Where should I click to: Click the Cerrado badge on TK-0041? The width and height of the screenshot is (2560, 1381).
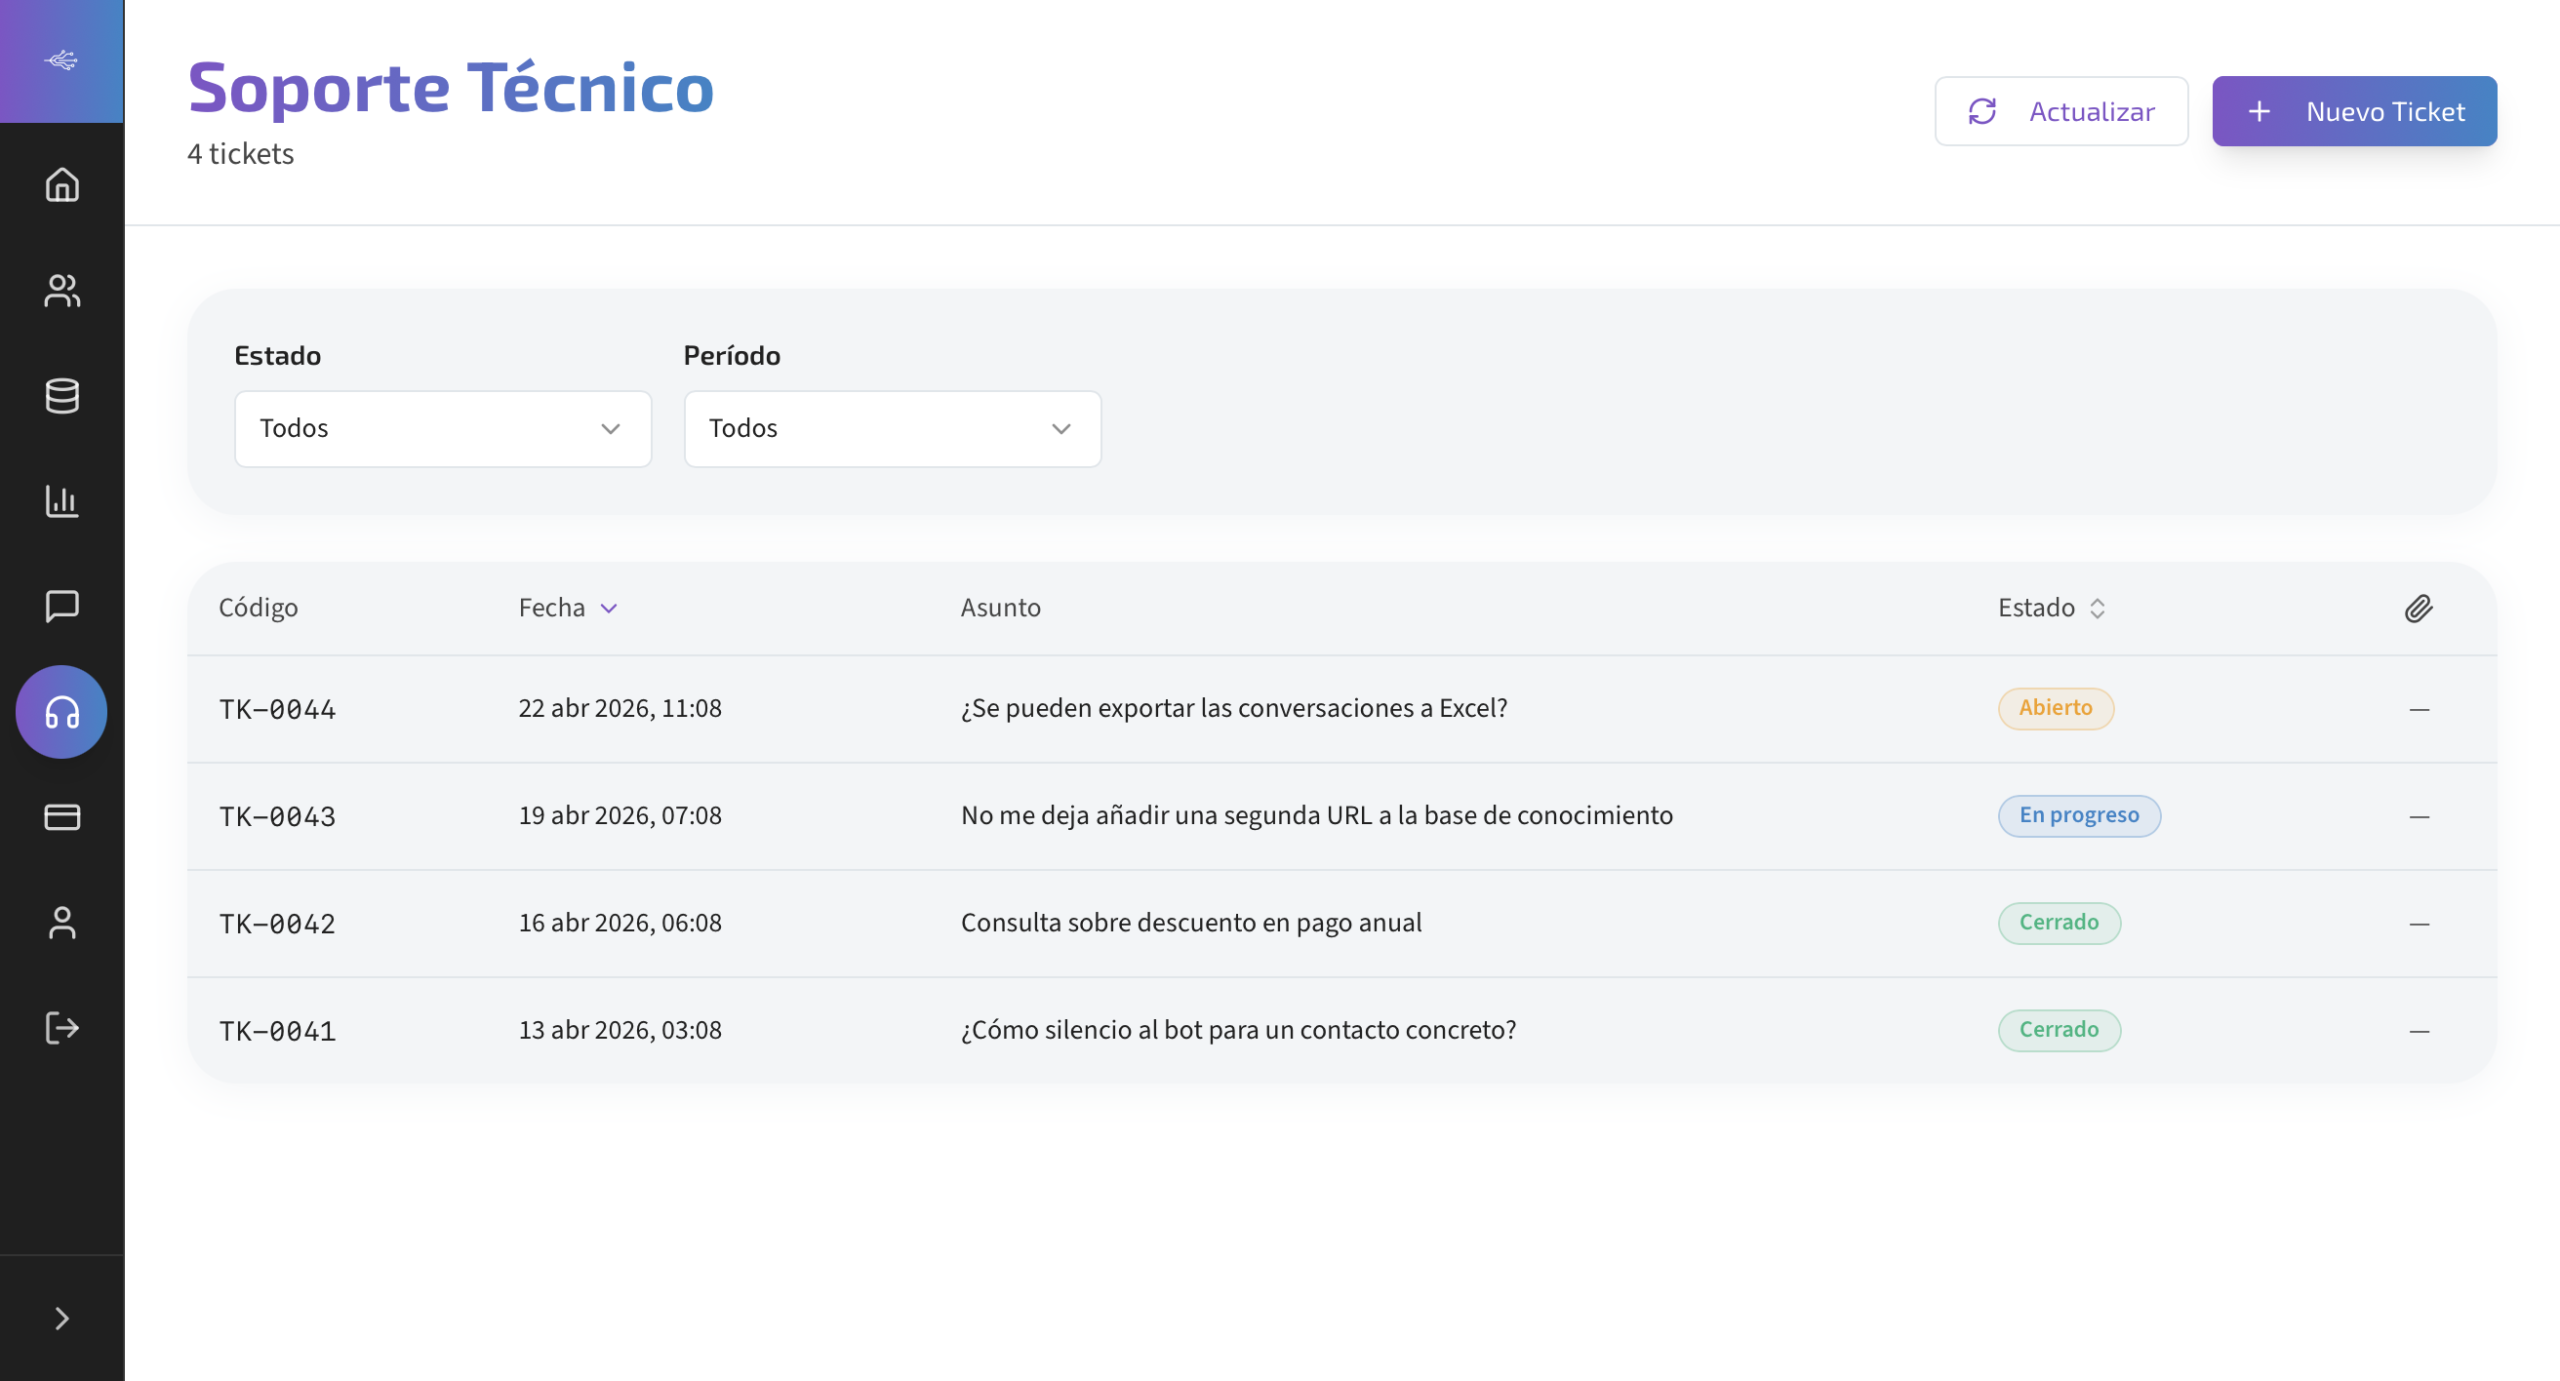(x=2058, y=1030)
